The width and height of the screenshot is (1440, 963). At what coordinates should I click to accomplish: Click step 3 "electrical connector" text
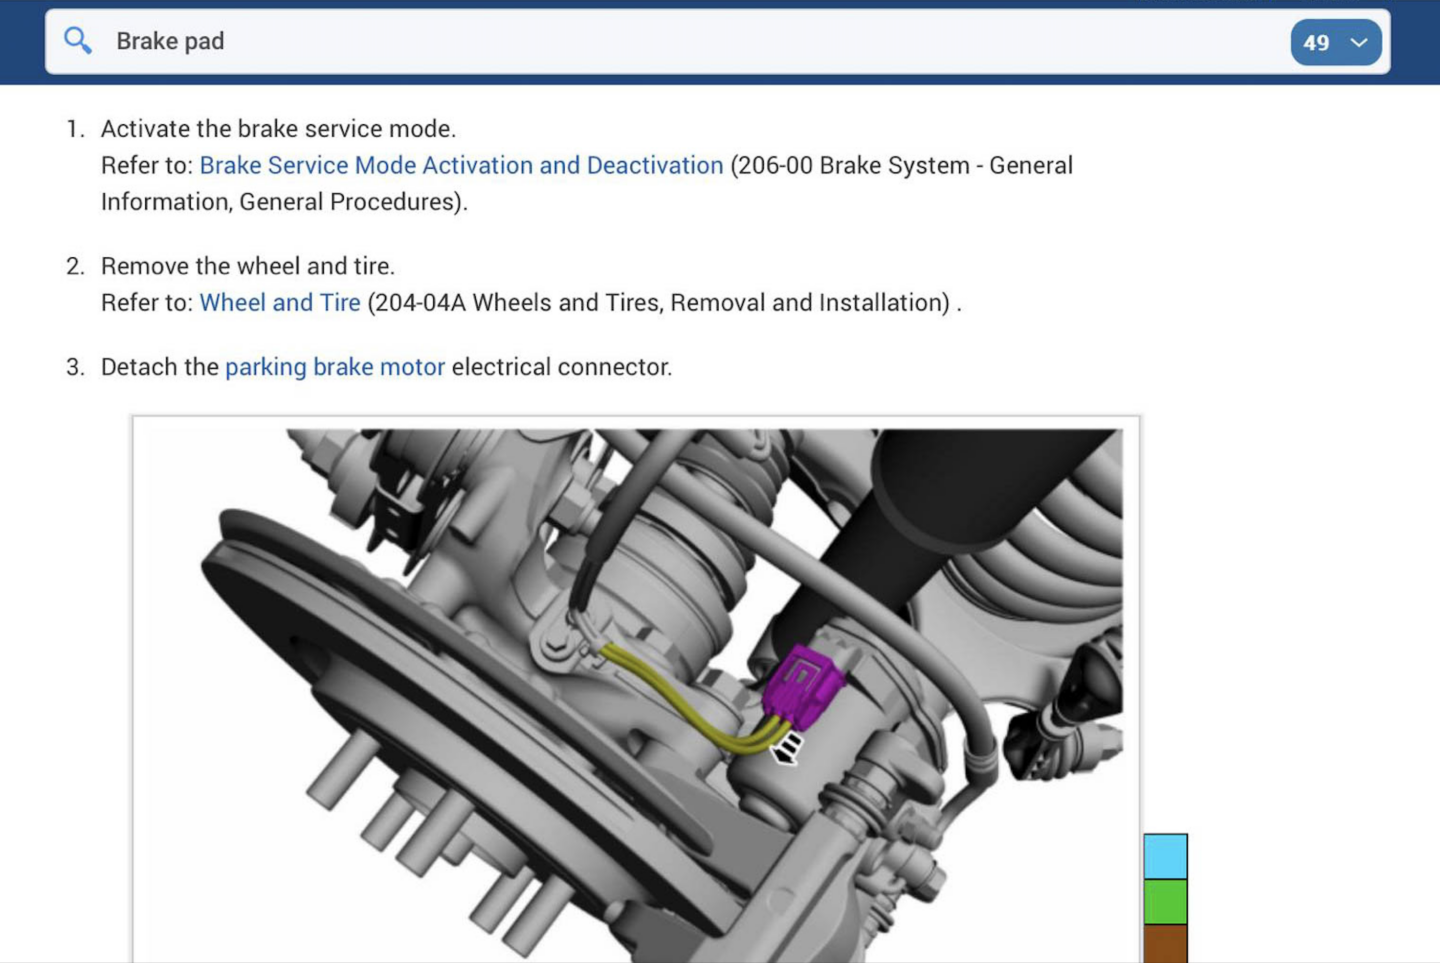(x=561, y=367)
